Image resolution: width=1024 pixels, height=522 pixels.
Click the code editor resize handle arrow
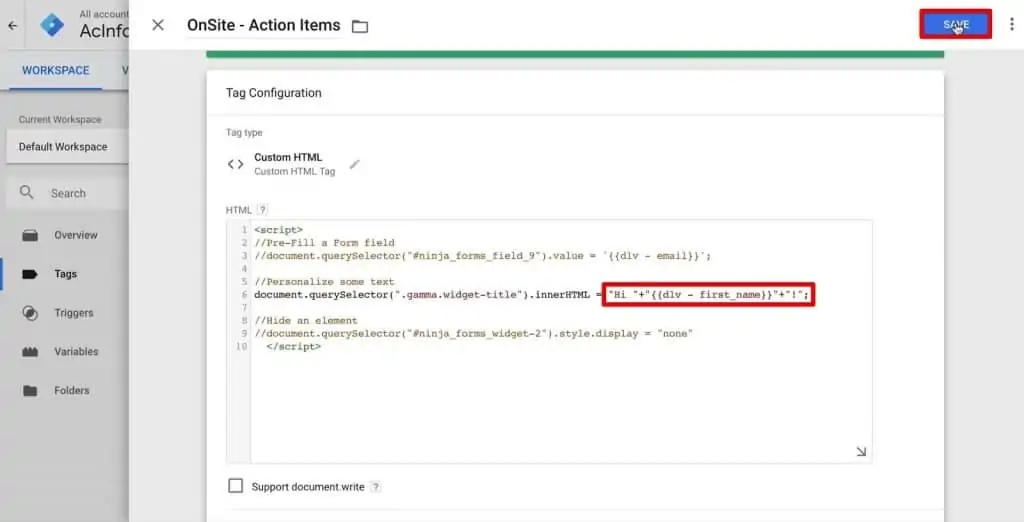coord(861,451)
